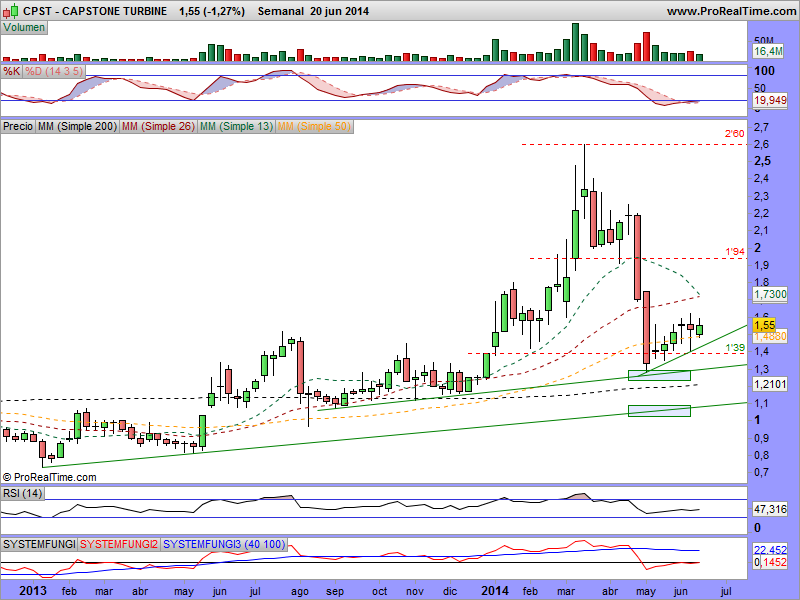Click the CPST - CAPSTONE TURBINE title
The width and height of the screenshot is (800, 600).
tap(95, 11)
